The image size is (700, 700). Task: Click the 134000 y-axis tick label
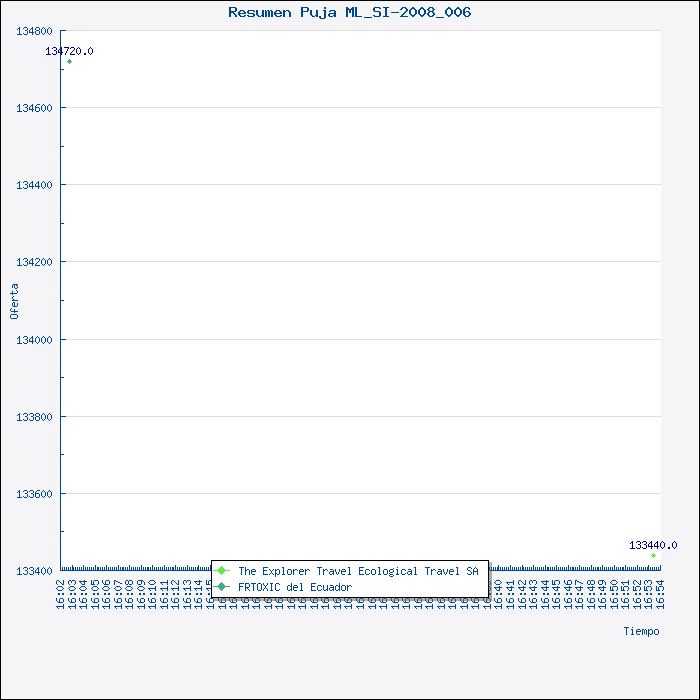[34, 340]
